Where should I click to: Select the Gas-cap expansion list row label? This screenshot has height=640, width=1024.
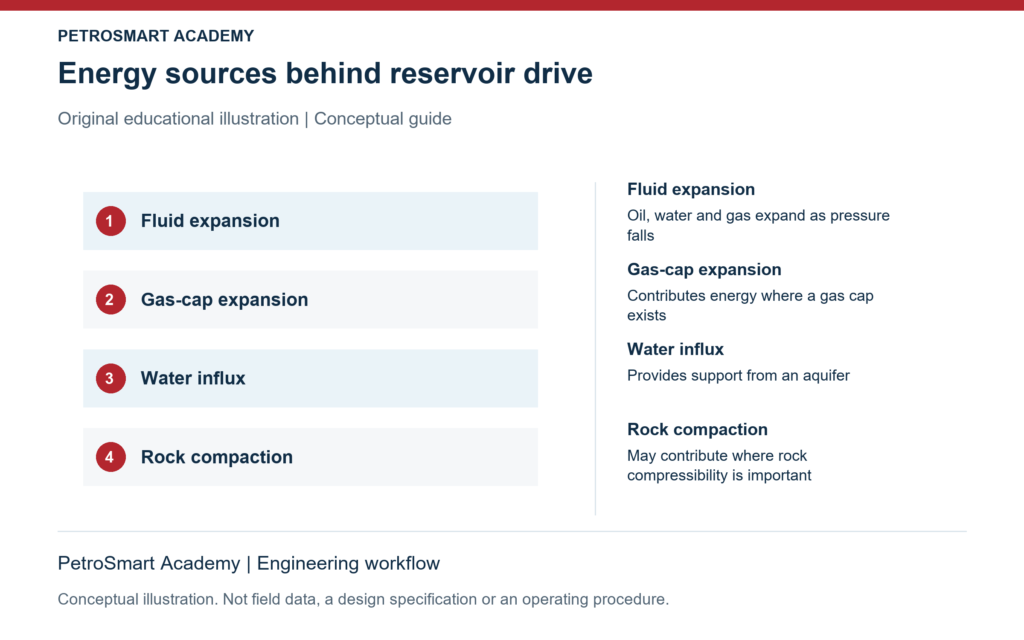coord(225,300)
